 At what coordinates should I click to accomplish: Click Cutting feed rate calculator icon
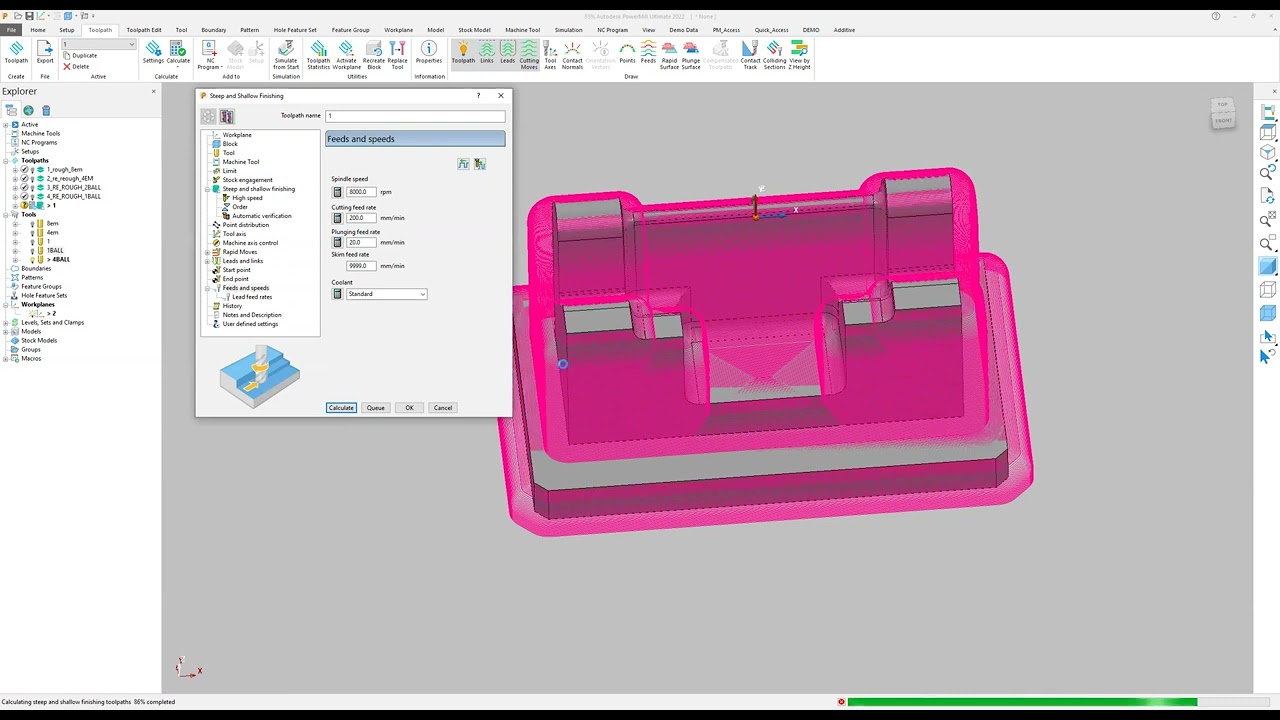tap(337, 218)
